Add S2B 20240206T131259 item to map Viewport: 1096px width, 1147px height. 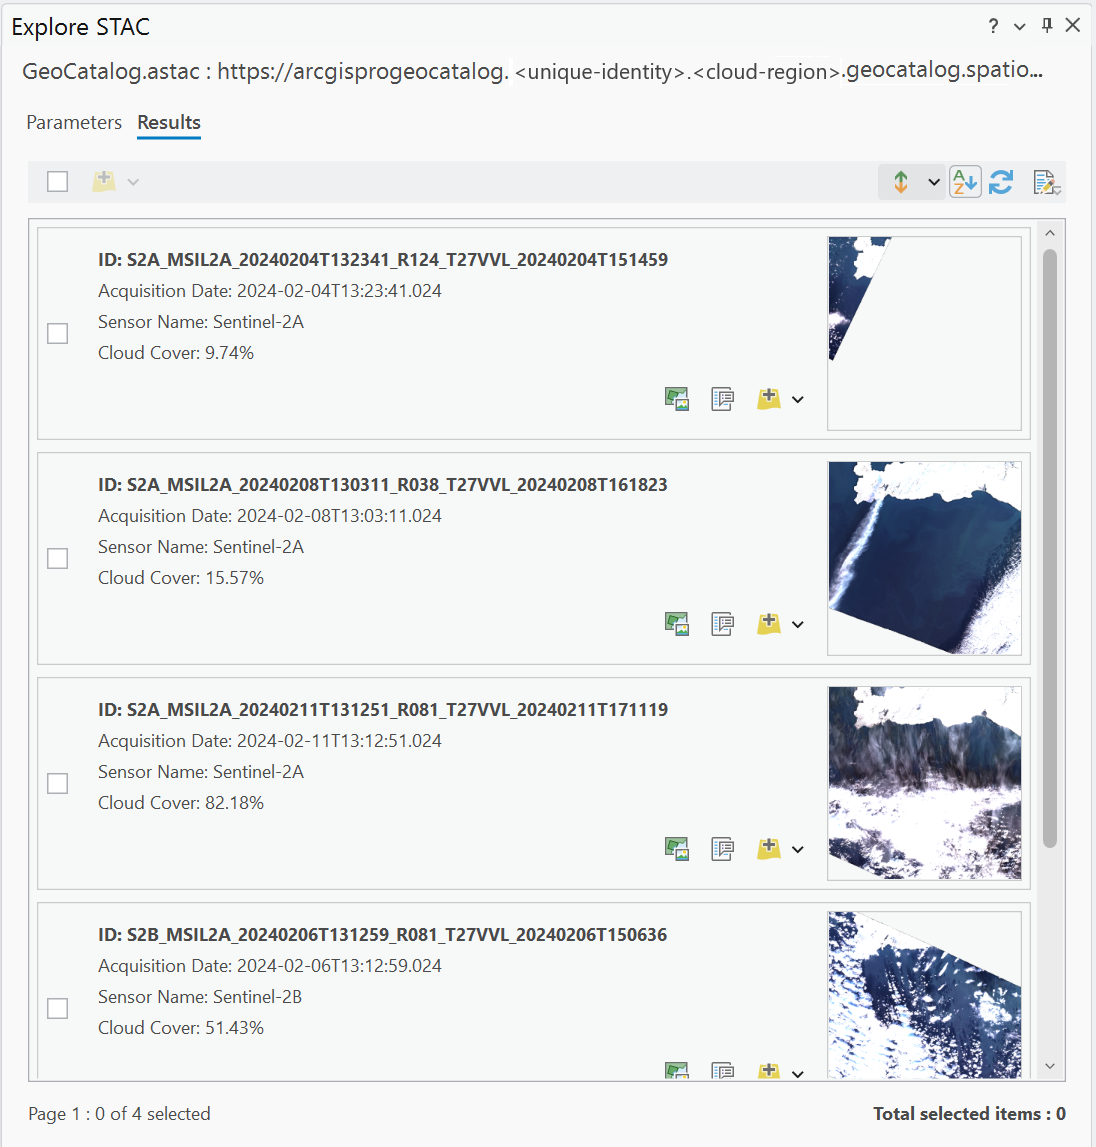pos(768,1071)
